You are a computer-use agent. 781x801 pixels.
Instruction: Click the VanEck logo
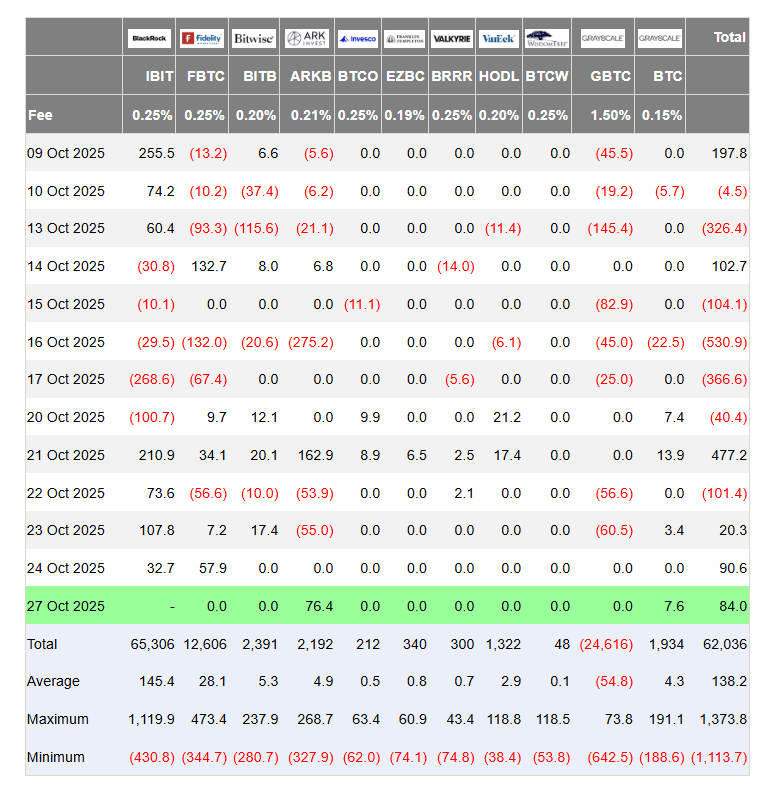pos(499,38)
